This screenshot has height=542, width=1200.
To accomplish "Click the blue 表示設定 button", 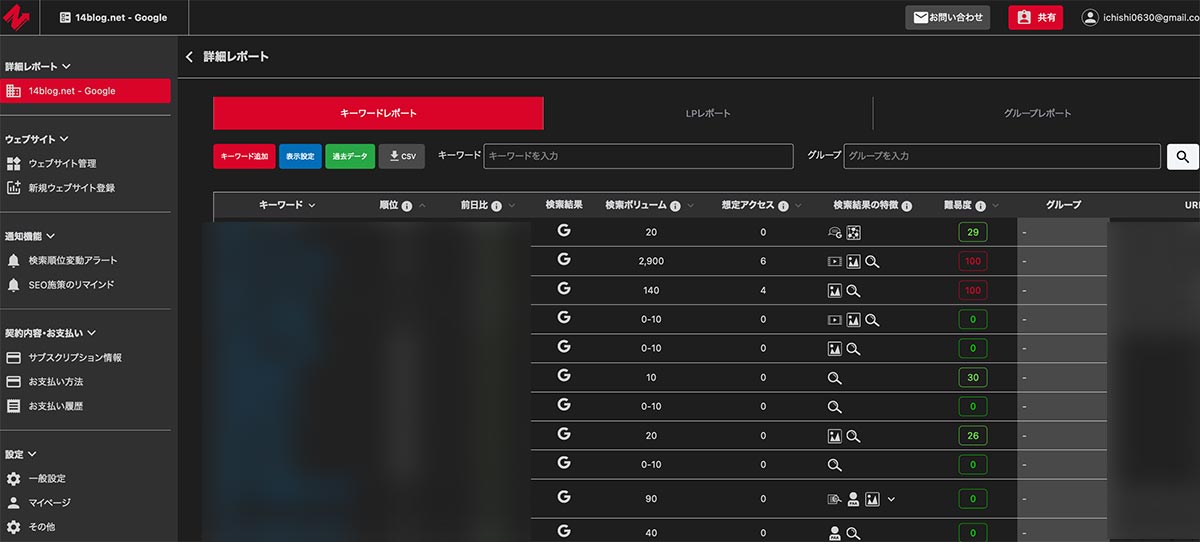I will click(x=300, y=156).
